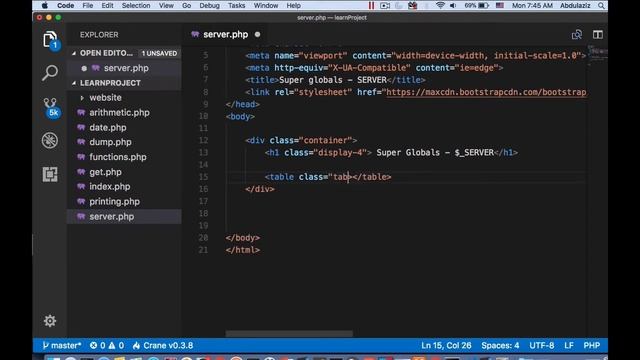Open functions.php in the explorer
This screenshot has width=640, height=360.
point(118,157)
